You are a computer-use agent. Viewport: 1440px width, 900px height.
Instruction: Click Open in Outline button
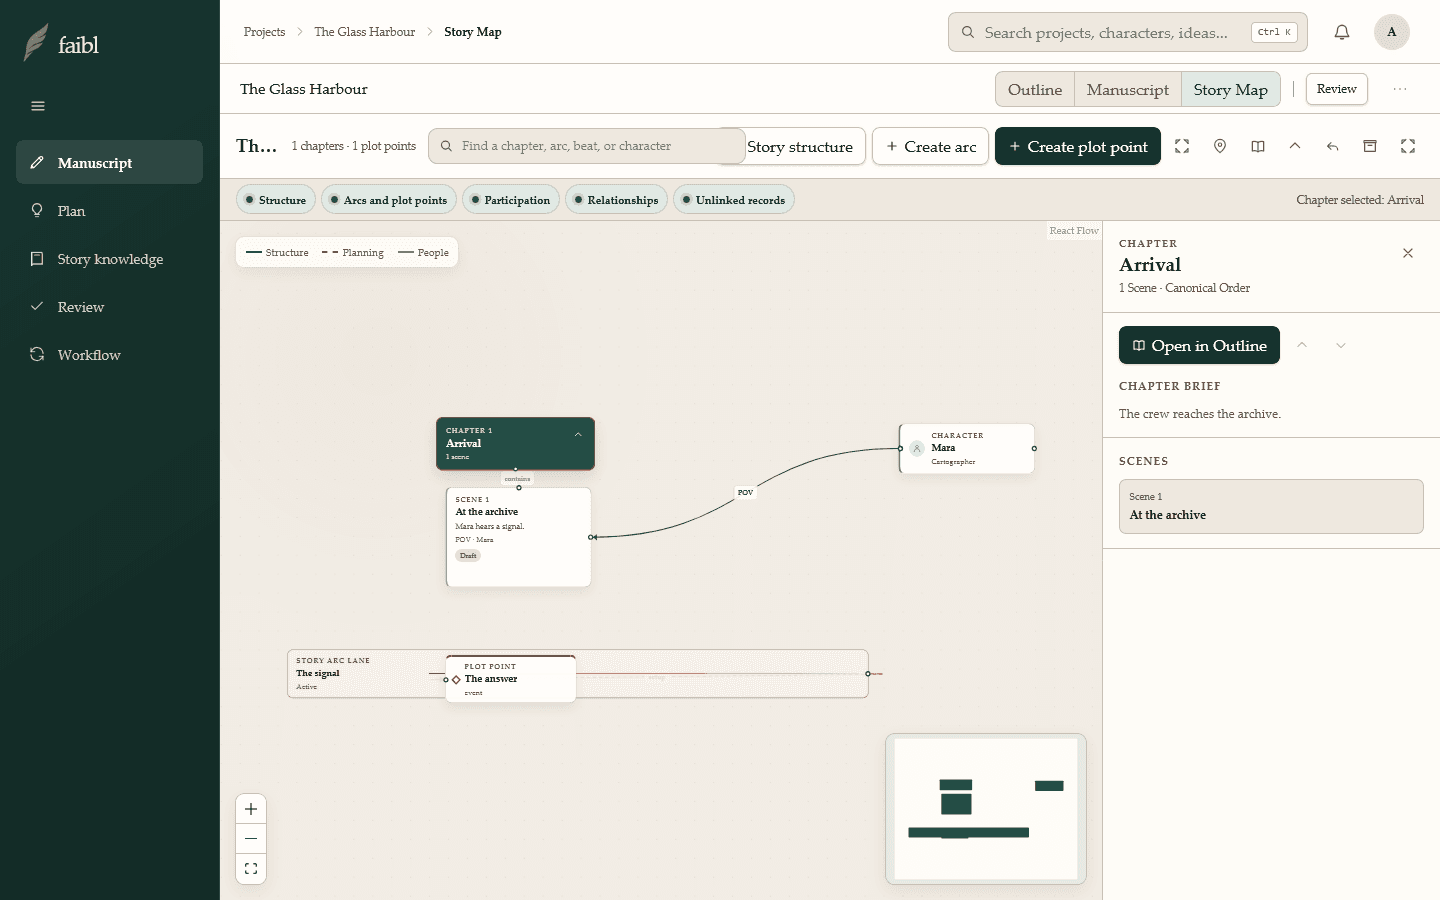click(x=1199, y=345)
